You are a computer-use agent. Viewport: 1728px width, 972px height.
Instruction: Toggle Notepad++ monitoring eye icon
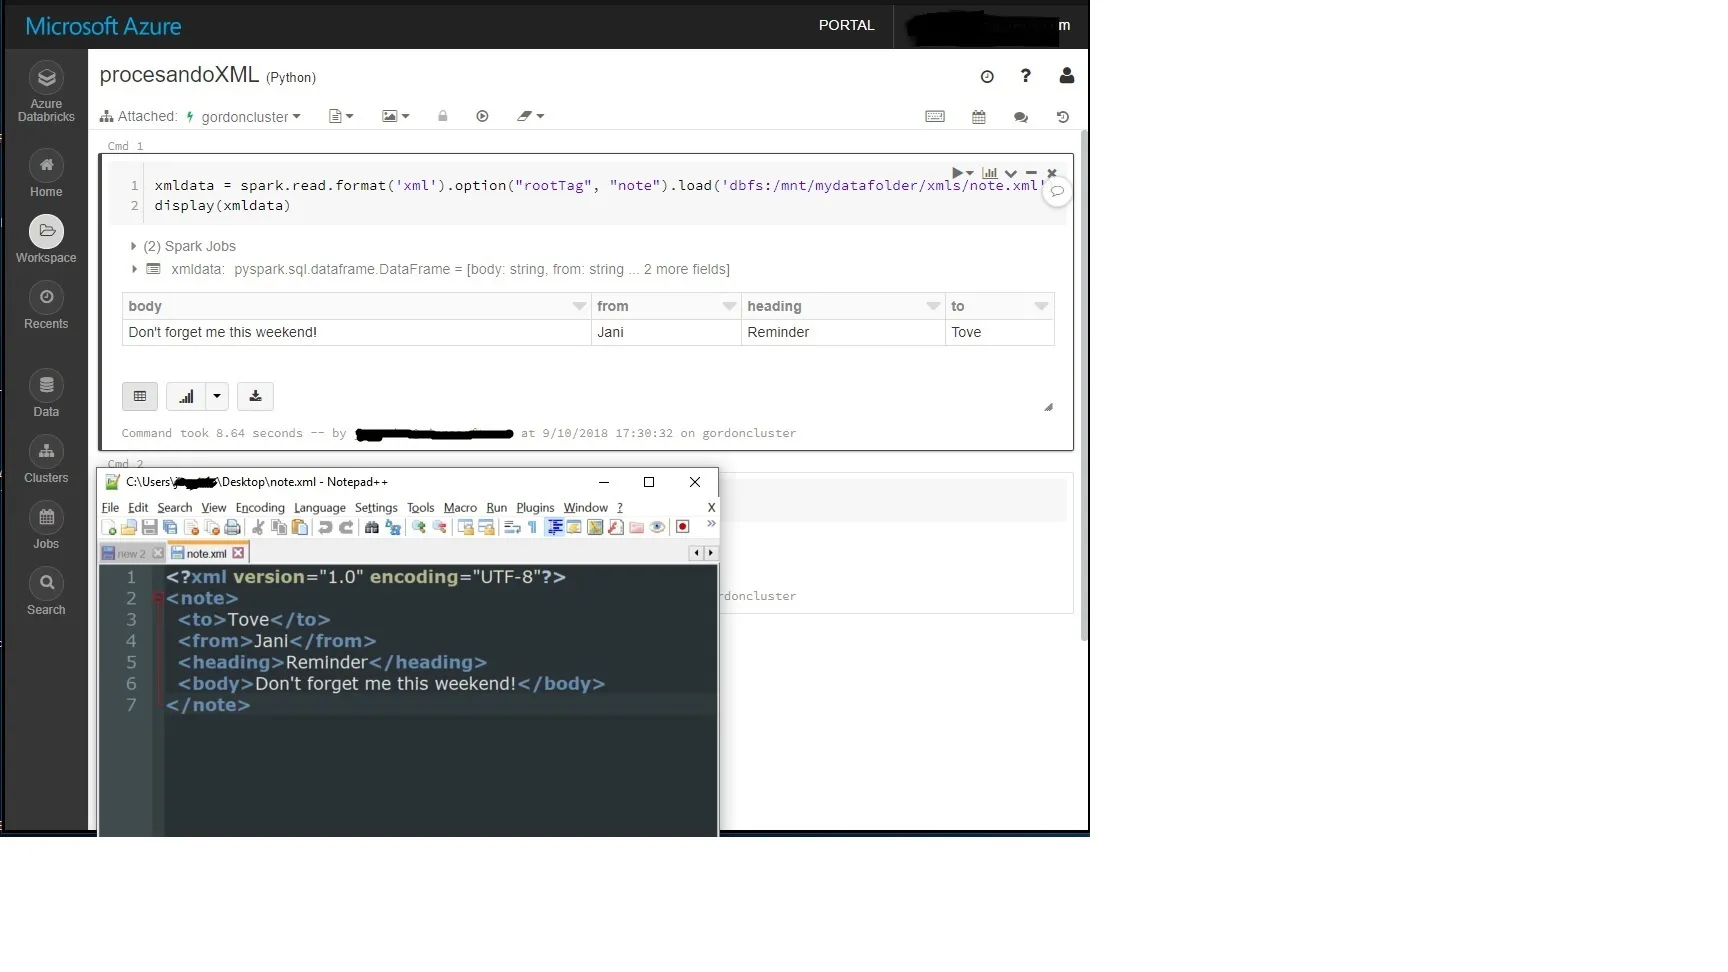(x=658, y=527)
